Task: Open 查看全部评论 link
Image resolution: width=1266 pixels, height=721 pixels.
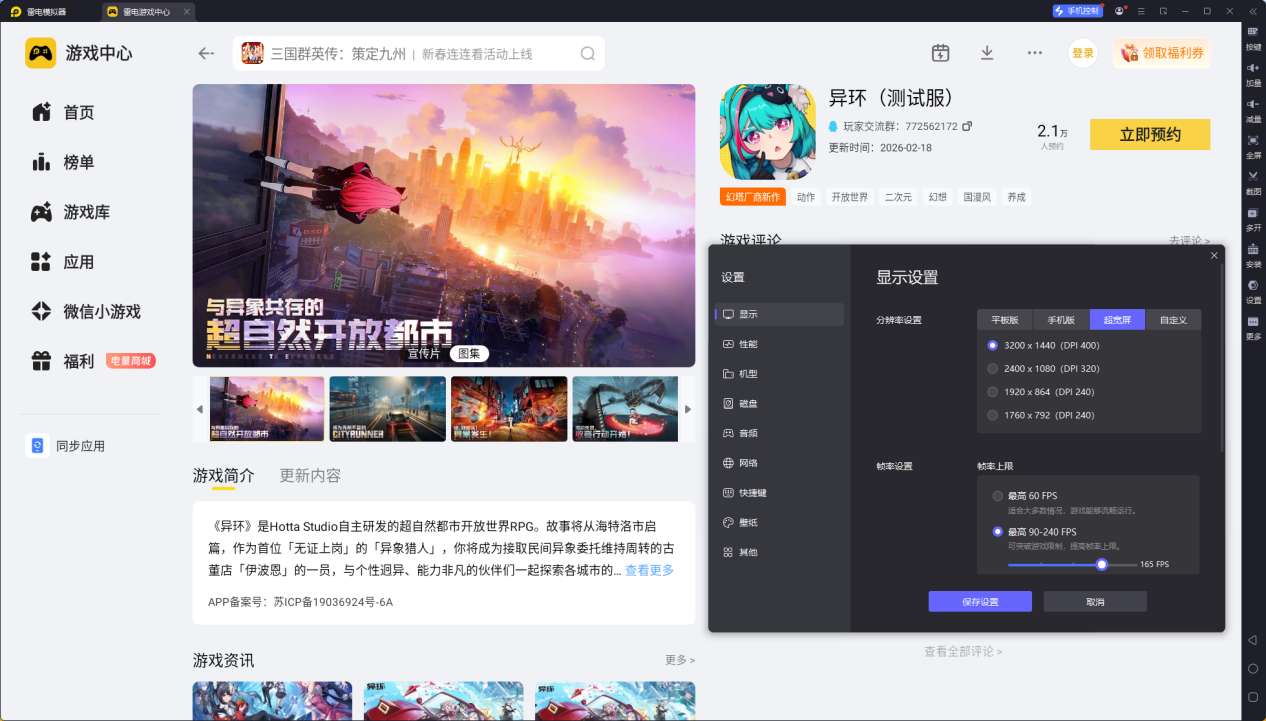Action: point(963,651)
